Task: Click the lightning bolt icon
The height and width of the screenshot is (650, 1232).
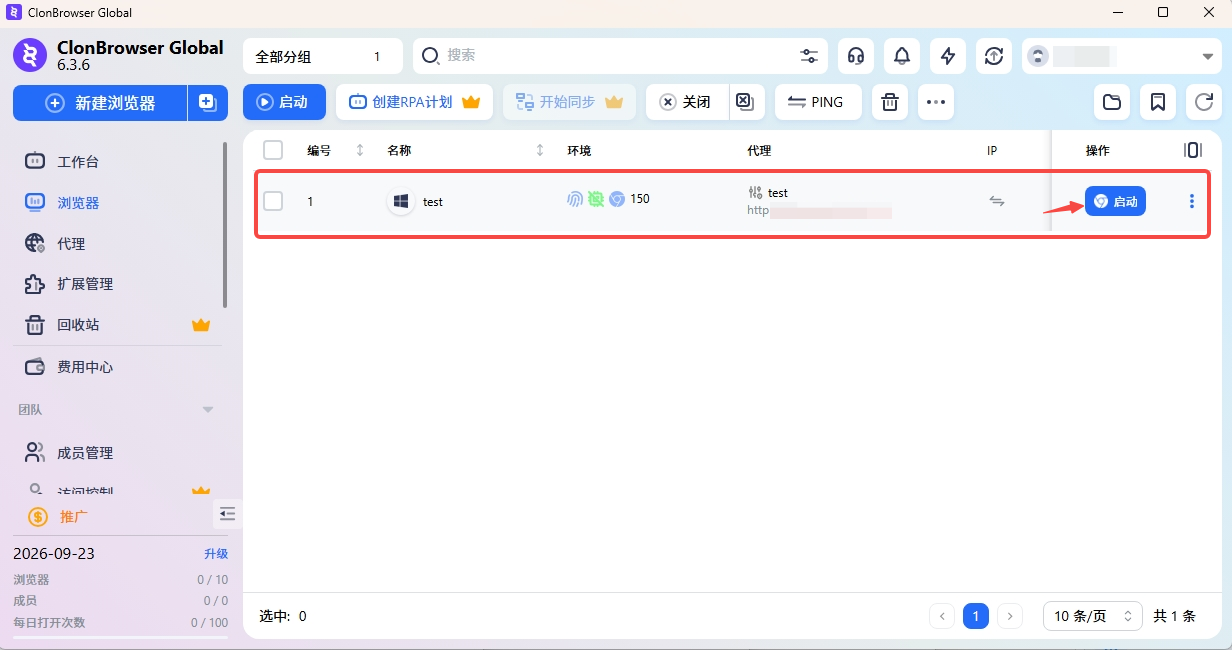Action: 948,56
